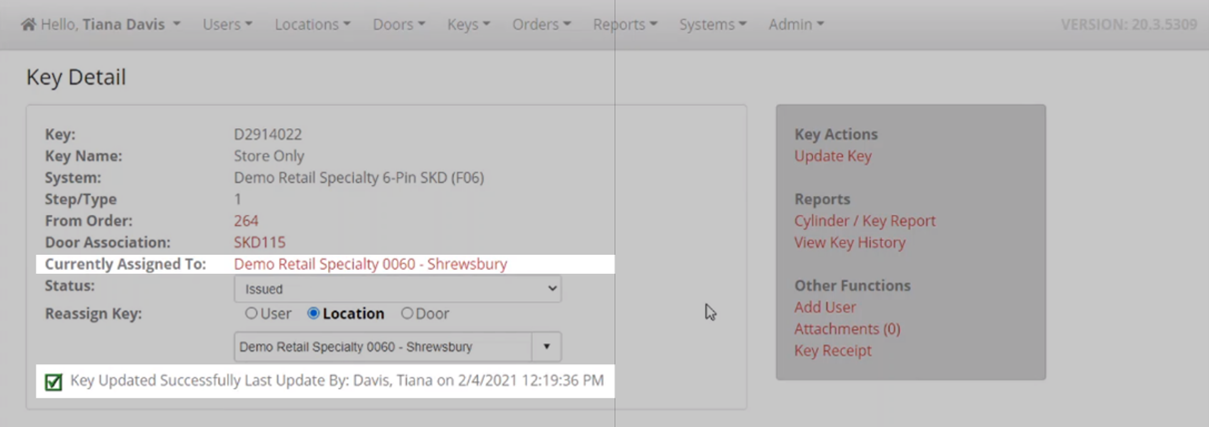Open the Keys menu
Image resolution: width=1209 pixels, height=427 pixels.
tap(469, 24)
